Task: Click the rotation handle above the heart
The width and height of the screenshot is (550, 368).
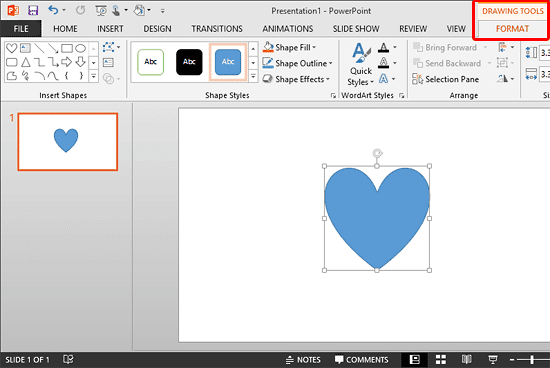Action: click(x=377, y=153)
